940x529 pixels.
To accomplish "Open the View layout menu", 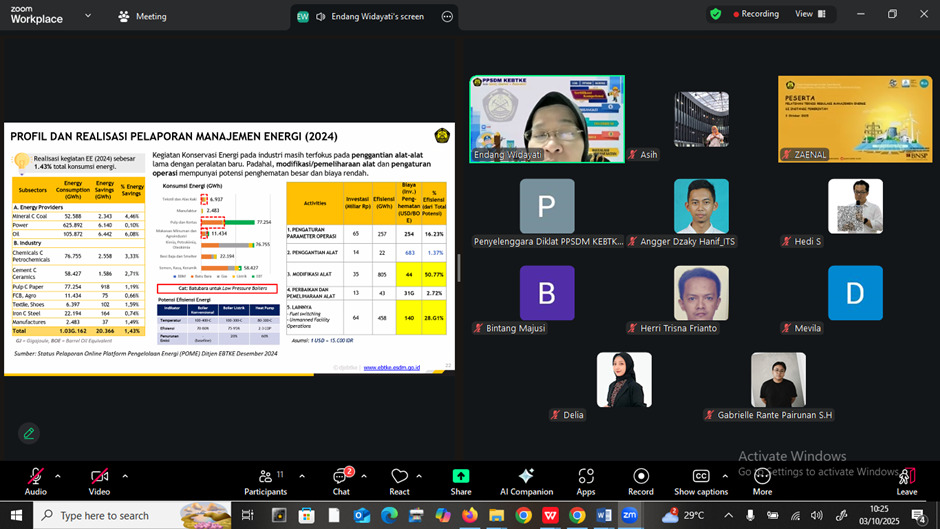I will (810, 14).
